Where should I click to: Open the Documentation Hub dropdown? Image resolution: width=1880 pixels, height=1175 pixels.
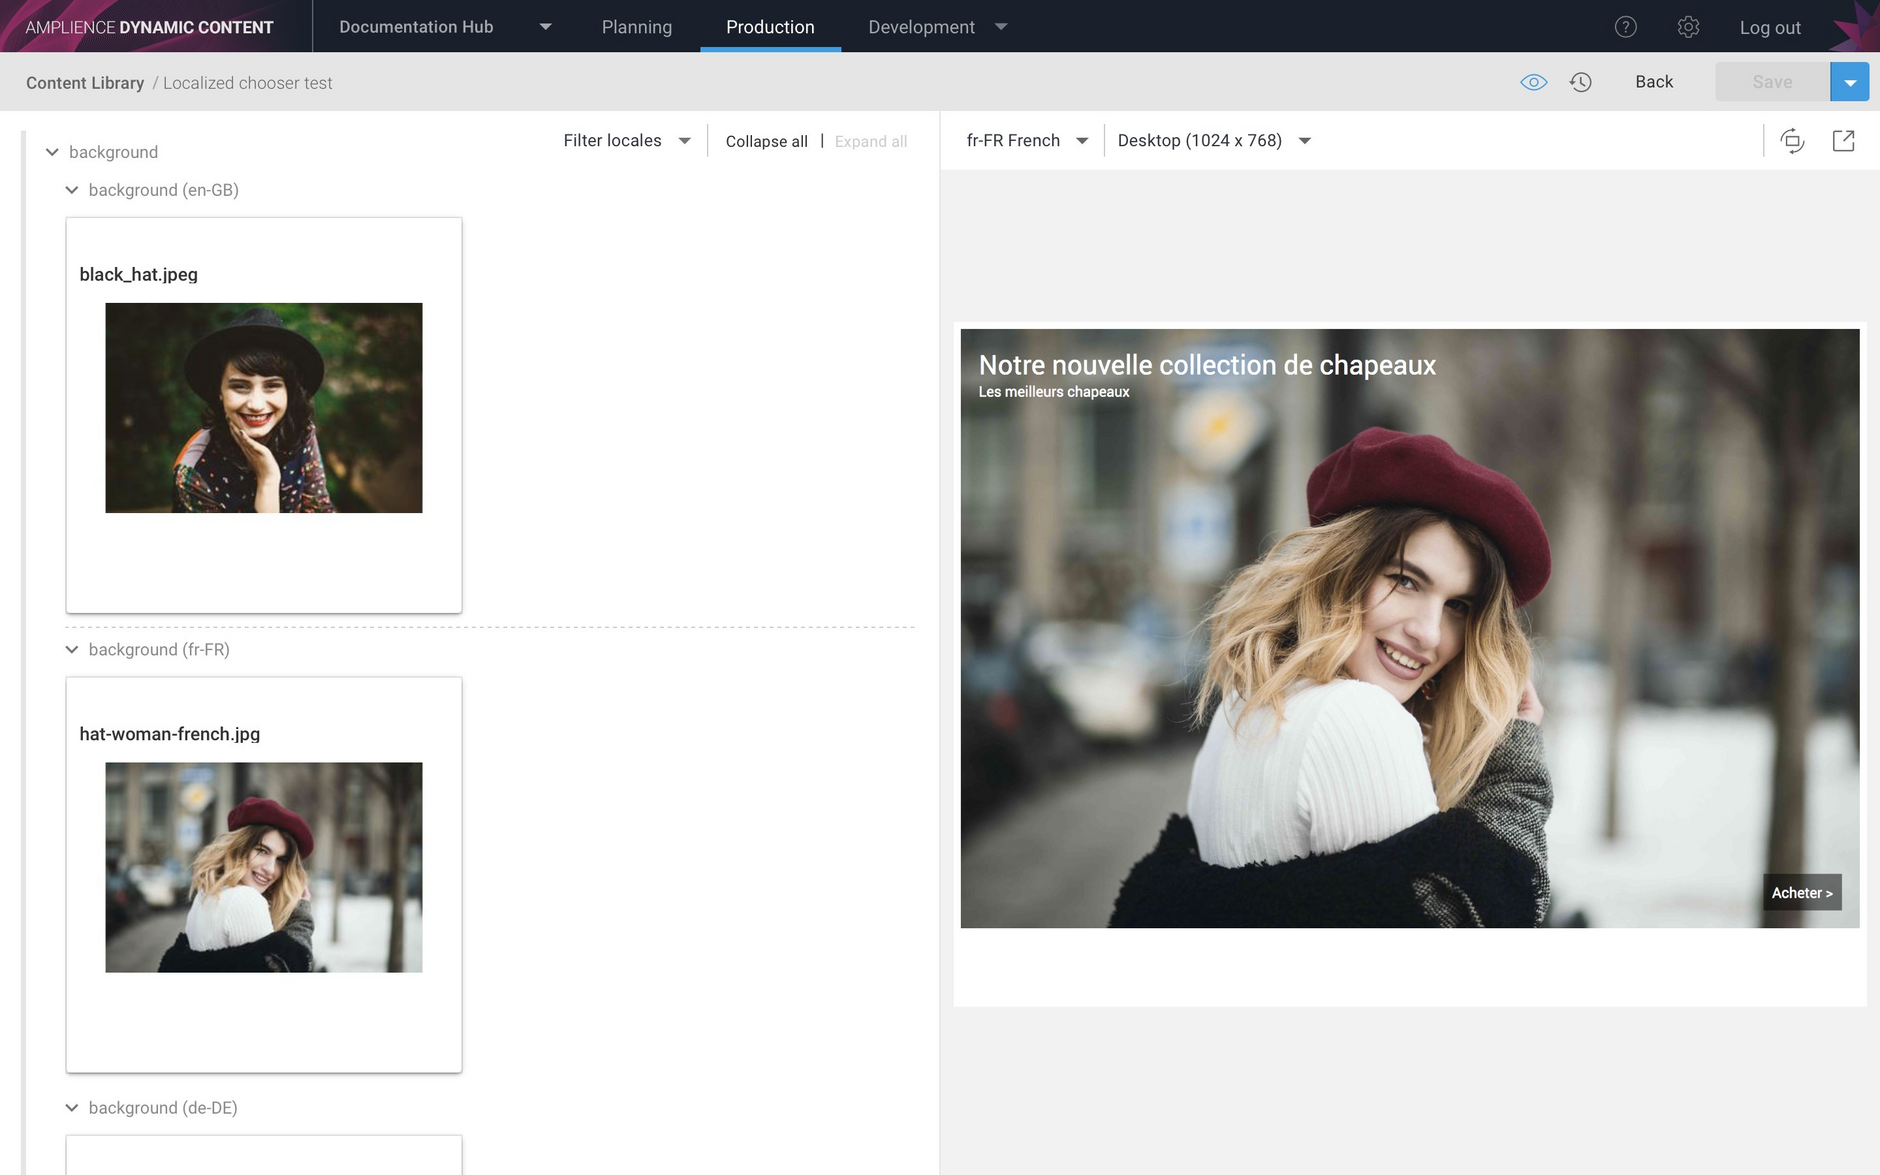point(445,27)
